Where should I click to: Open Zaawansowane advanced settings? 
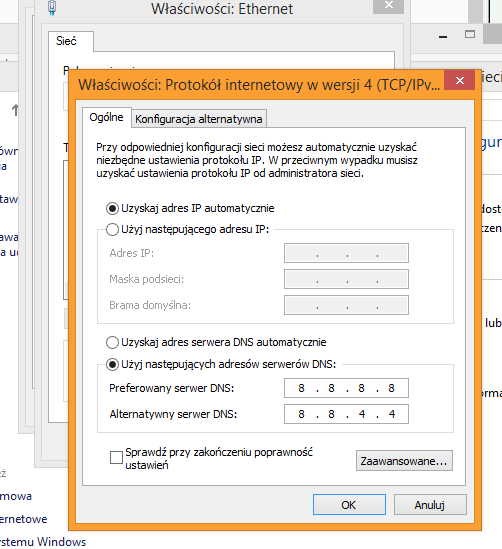click(x=404, y=461)
